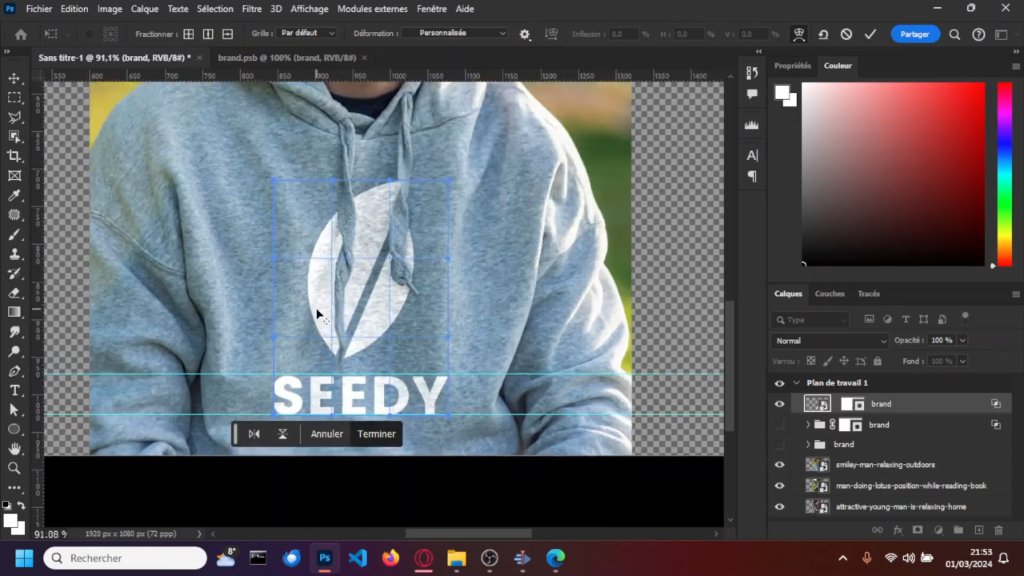Viewport: 1024px width, 576px height.
Task: Open the Opacité value dropdown arrow
Action: click(x=962, y=340)
